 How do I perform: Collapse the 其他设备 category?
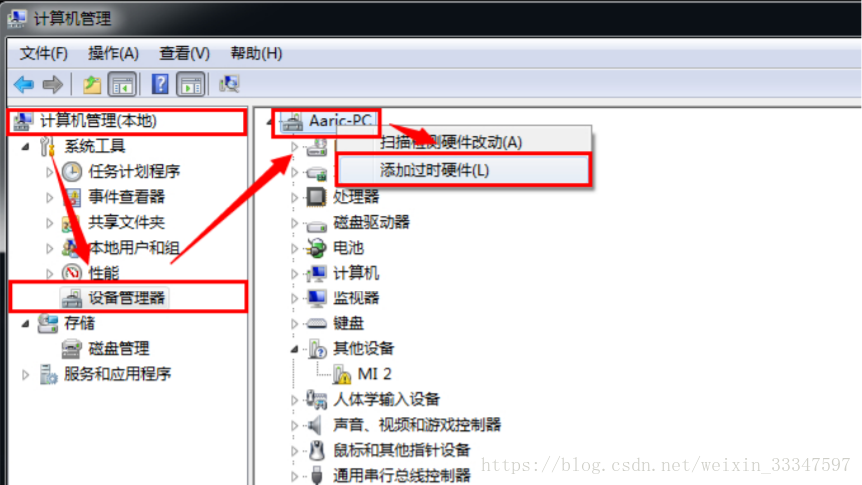[x=295, y=349]
